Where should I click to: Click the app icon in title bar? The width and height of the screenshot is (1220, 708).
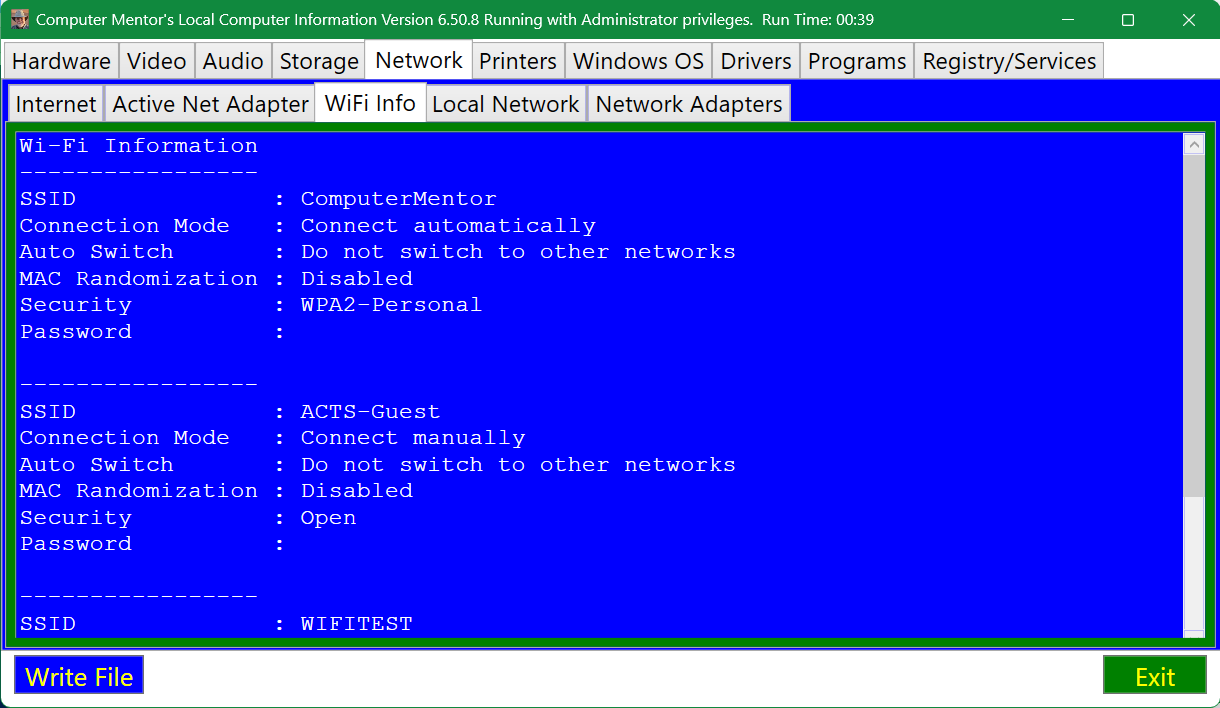[20, 19]
